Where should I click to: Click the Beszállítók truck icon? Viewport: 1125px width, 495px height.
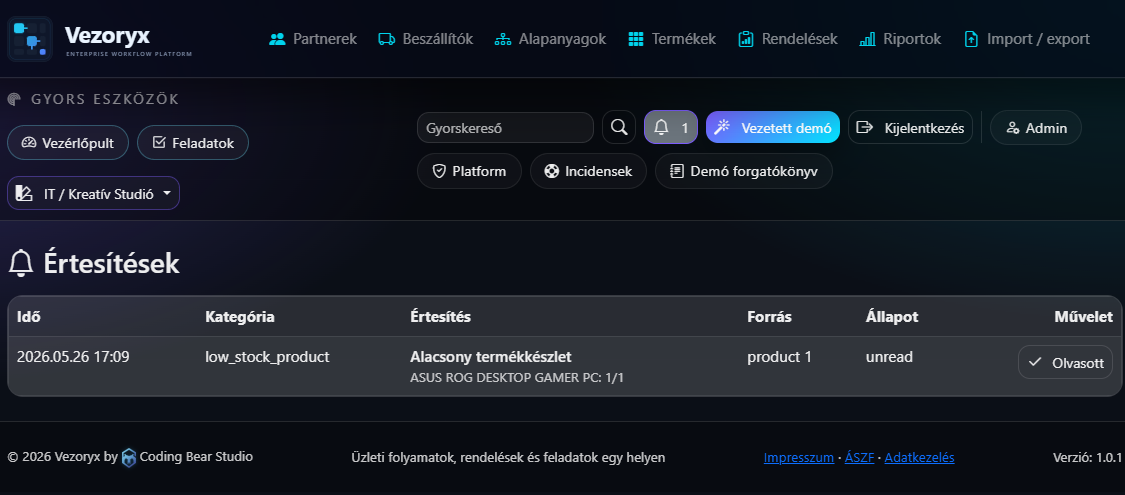[387, 39]
